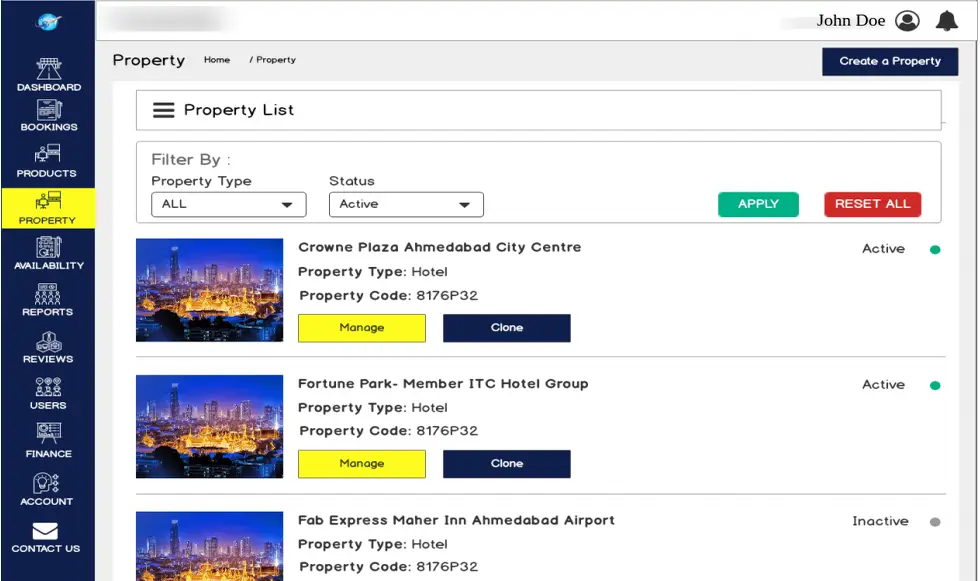The width and height of the screenshot is (980, 581).
Task: Select the CONTACT US menu label
Action: (x=46, y=549)
